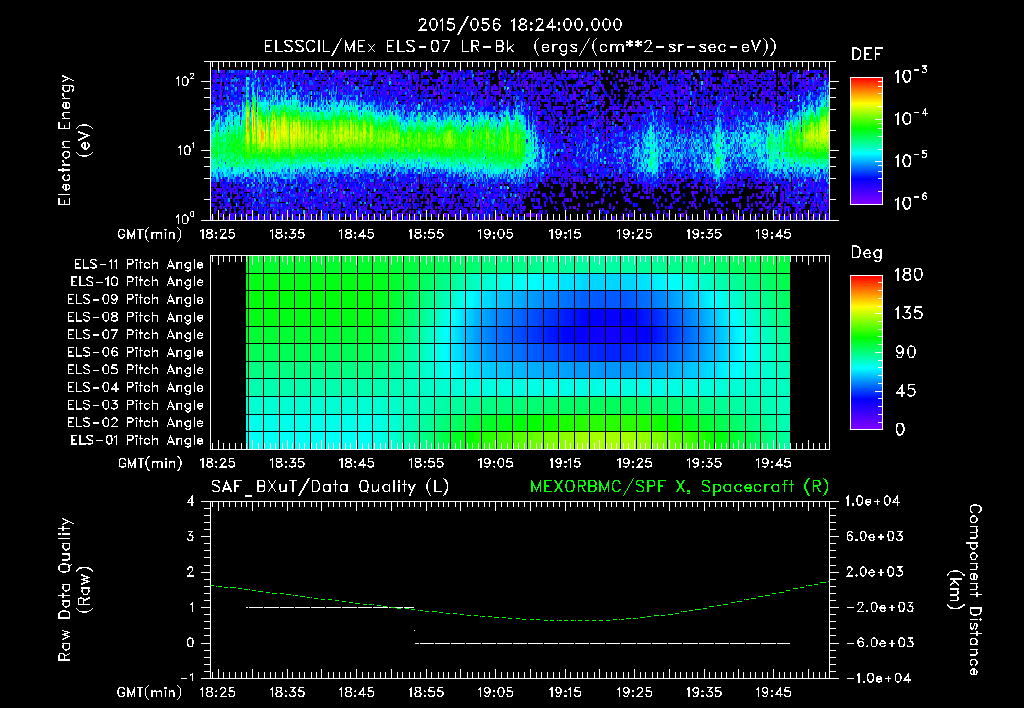1024x708 pixels.
Task: Click the '10^-3' DEF color bar tick
Action: coord(910,76)
